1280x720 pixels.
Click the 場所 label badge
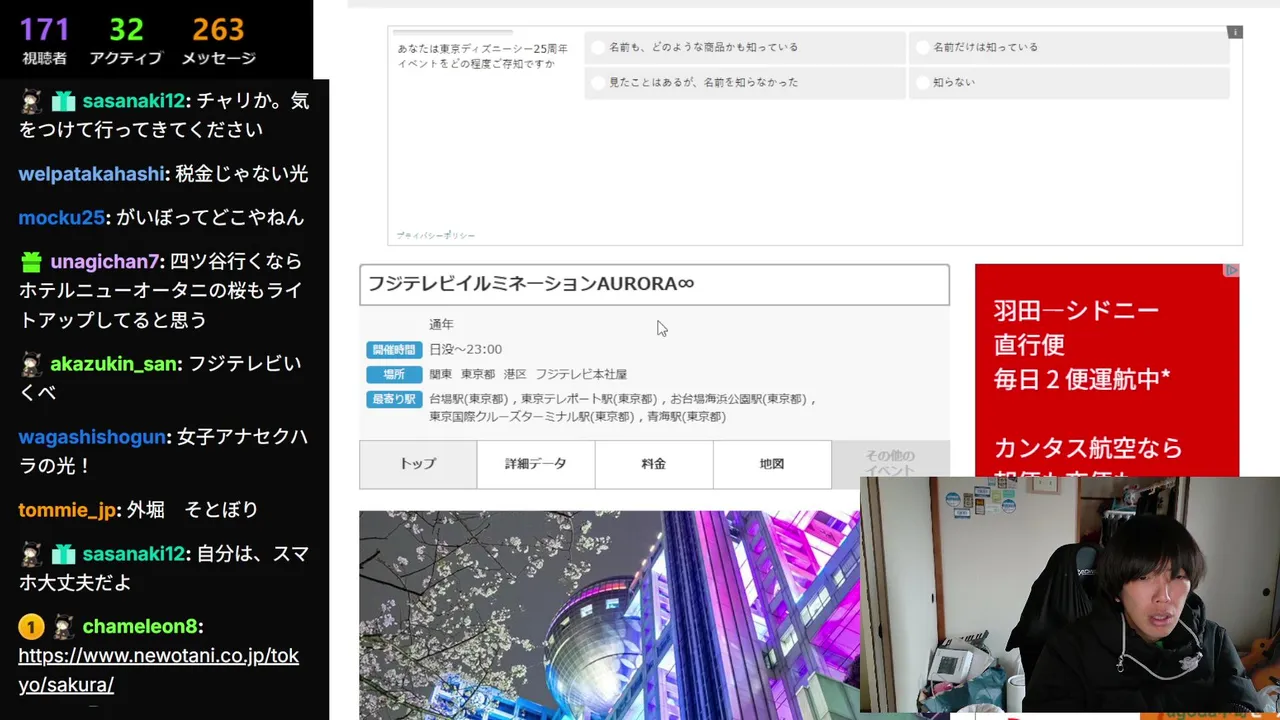point(394,374)
